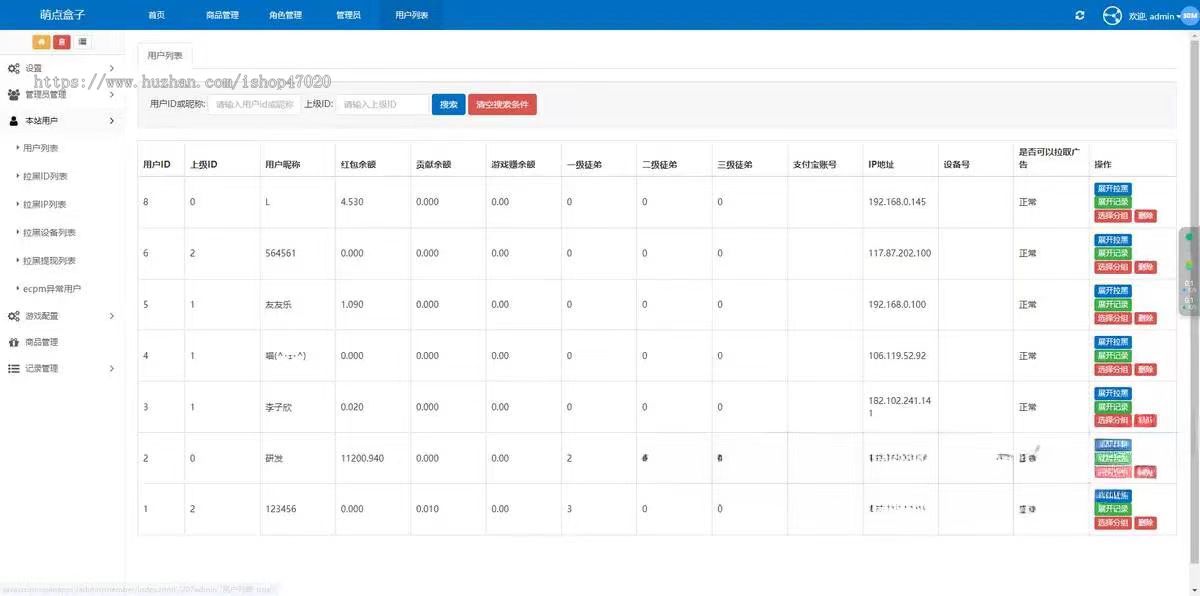The width and height of the screenshot is (1200, 596).
Task: Open 拉黑提现列表 in the sidebar
Action: (49, 260)
